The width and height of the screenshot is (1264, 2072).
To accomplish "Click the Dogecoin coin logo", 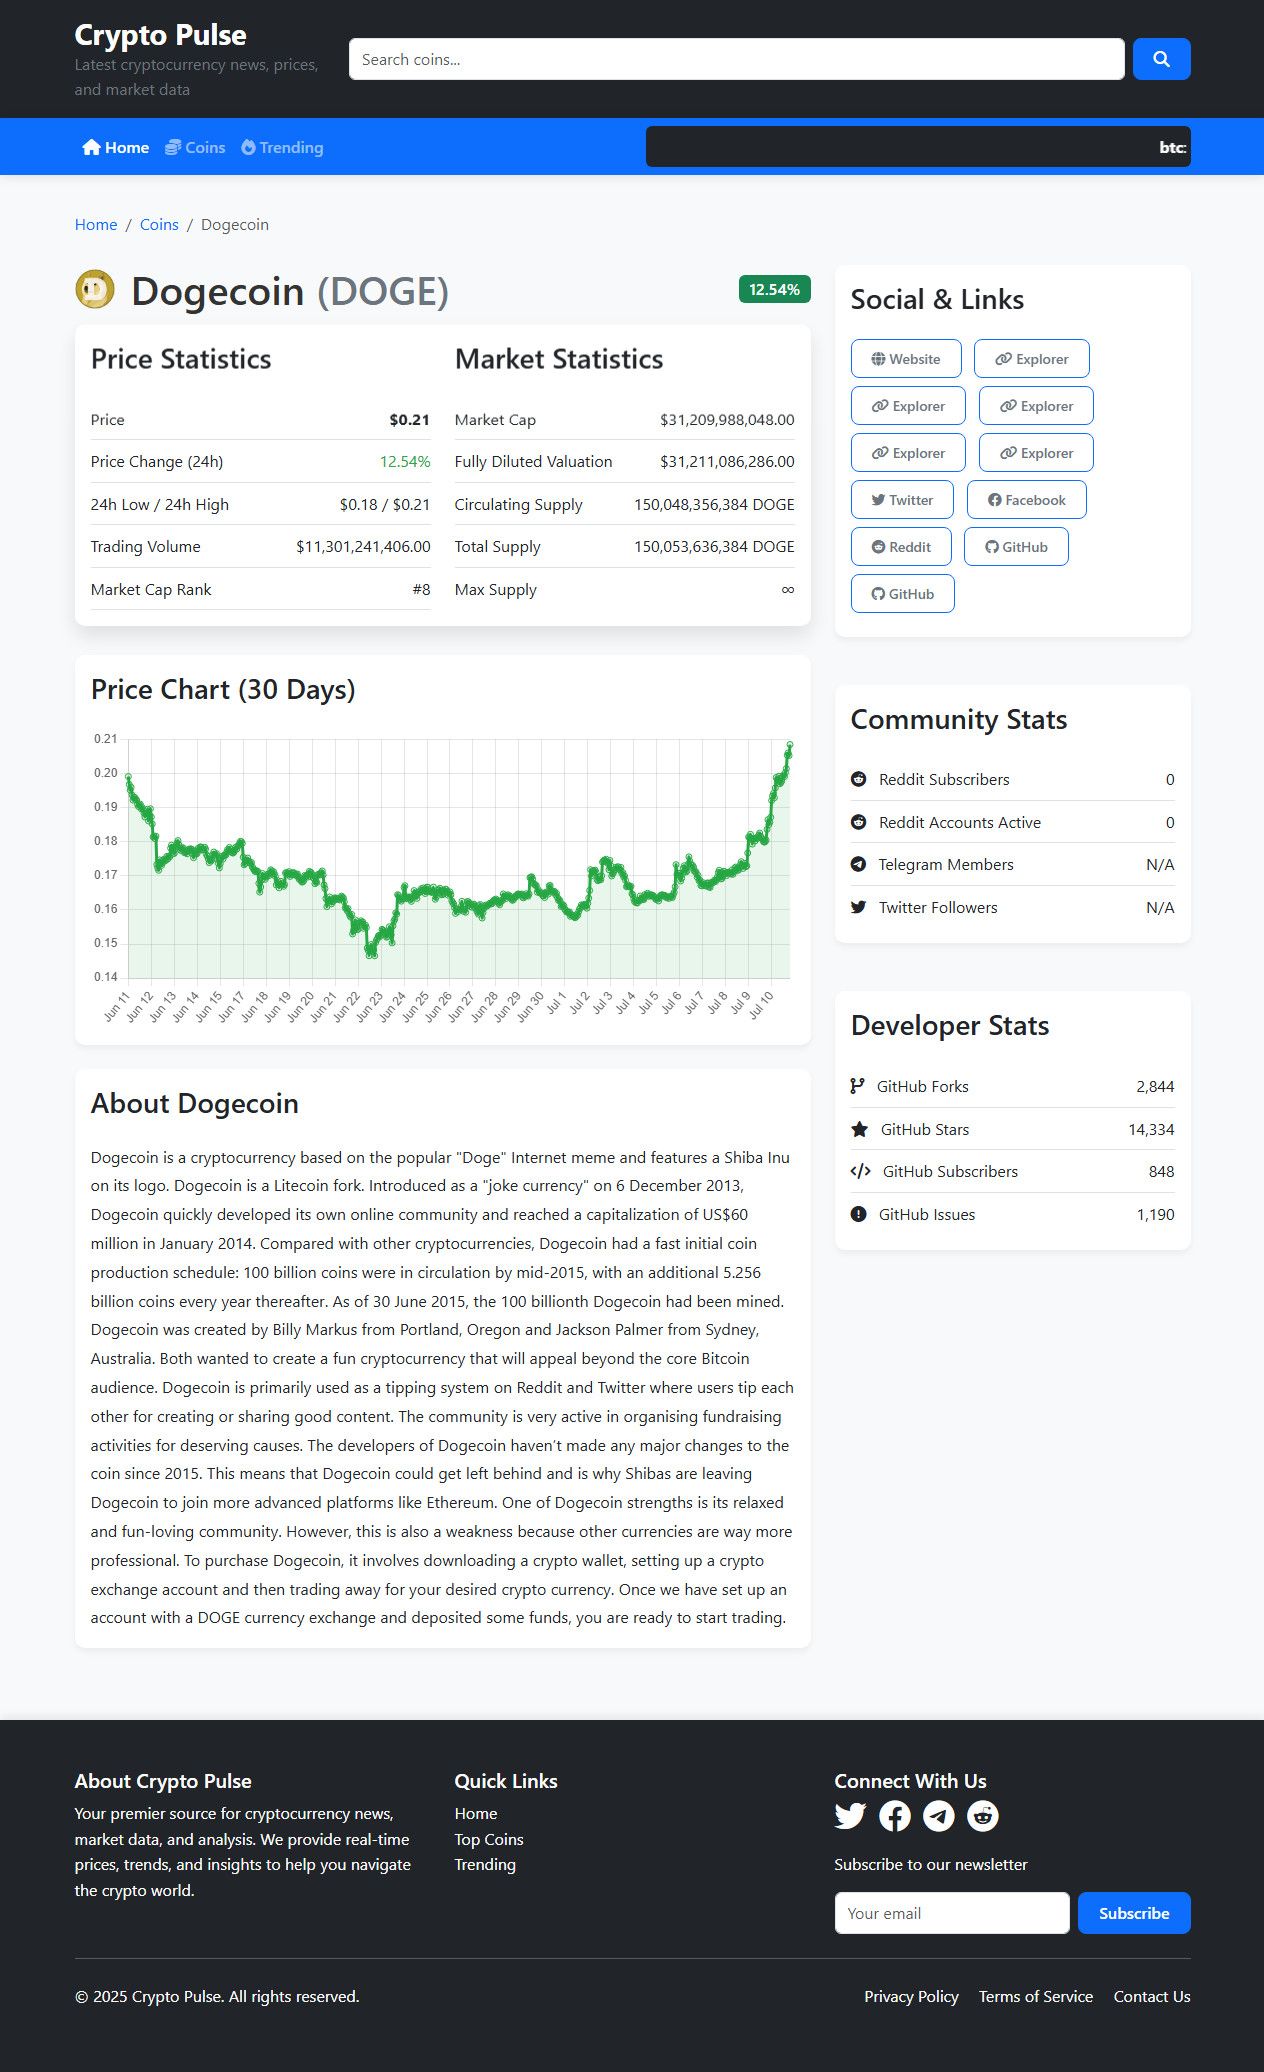I will click(x=95, y=290).
